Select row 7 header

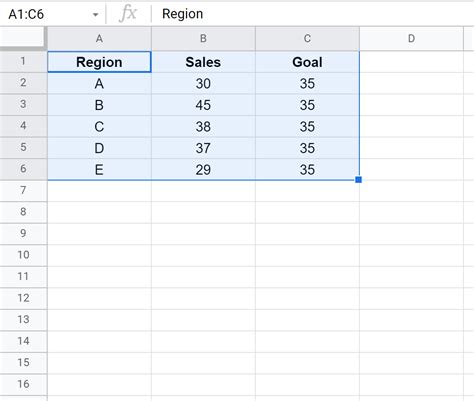(23, 190)
